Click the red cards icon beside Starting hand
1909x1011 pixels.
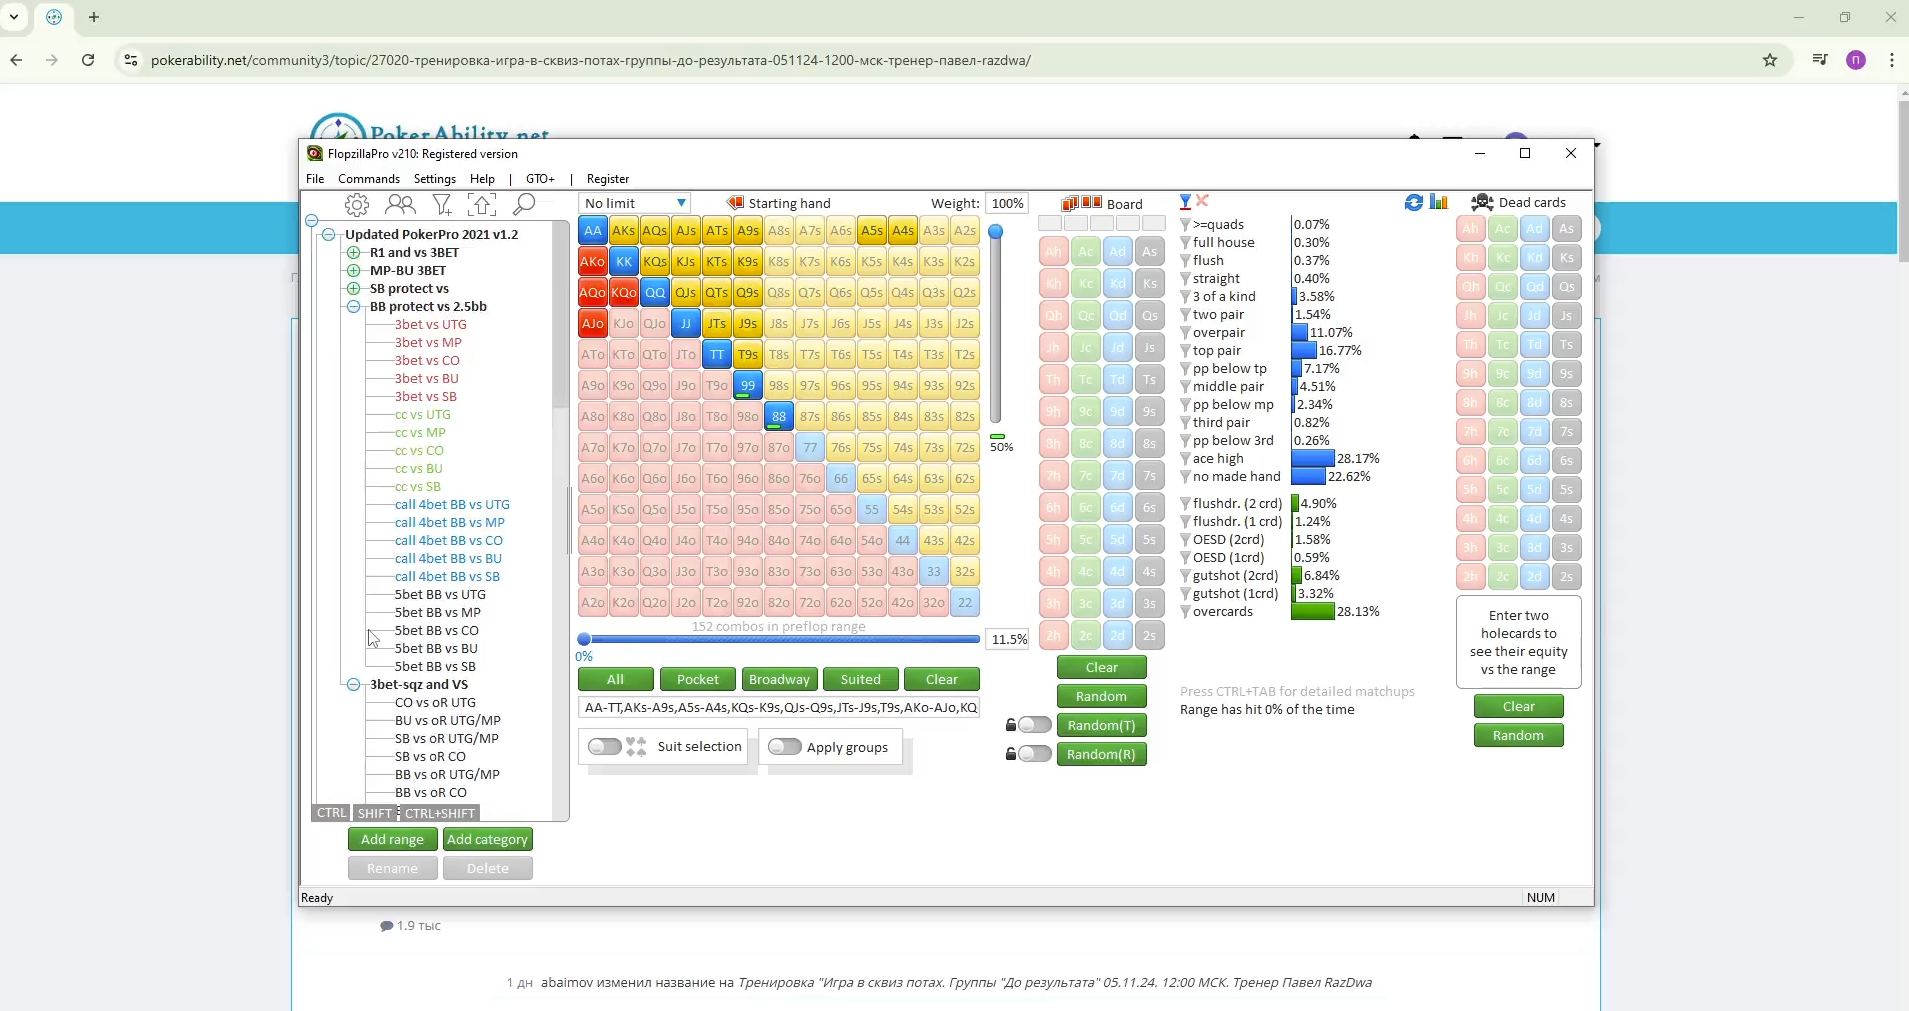click(x=735, y=203)
